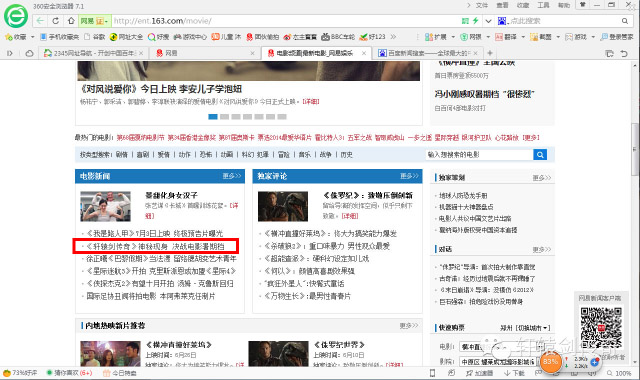Screen dimensions: 640x380
Task: Open the address bar history dropdown arrow
Action: [x=488, y=21]
